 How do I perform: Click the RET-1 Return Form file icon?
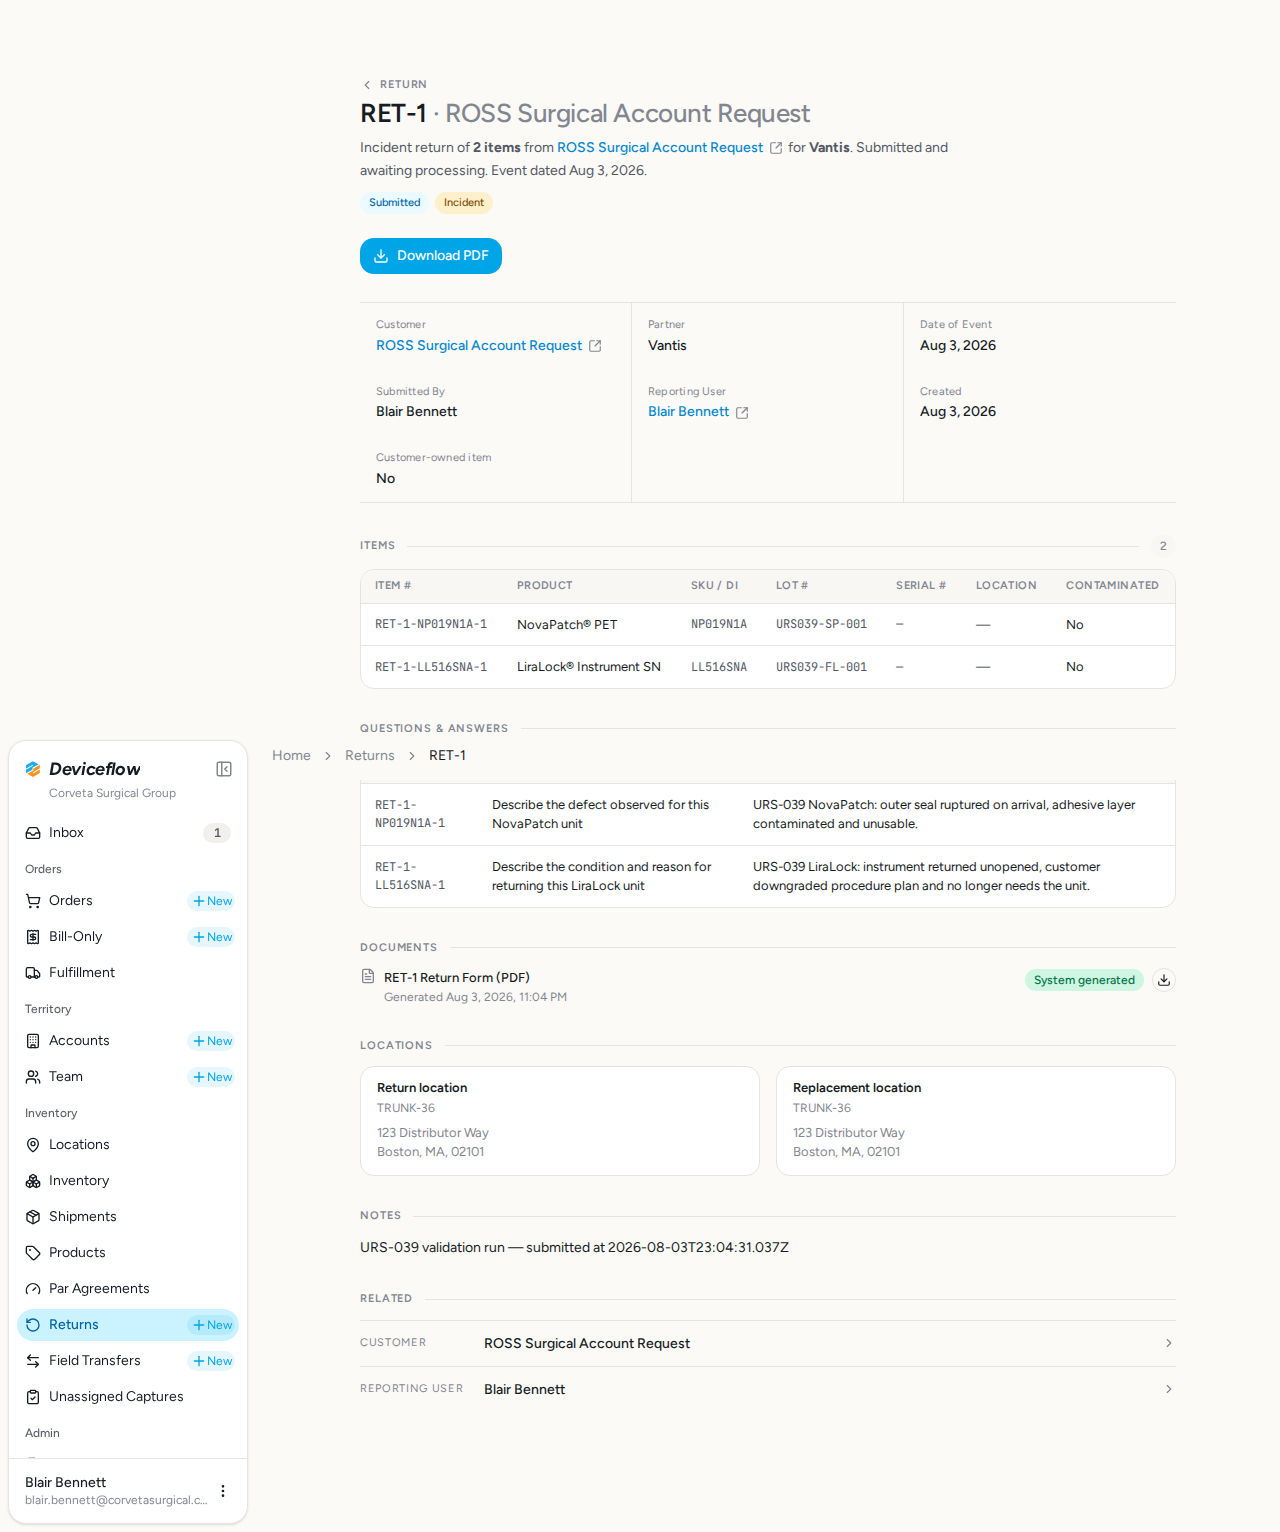click(x=368, y=977)
